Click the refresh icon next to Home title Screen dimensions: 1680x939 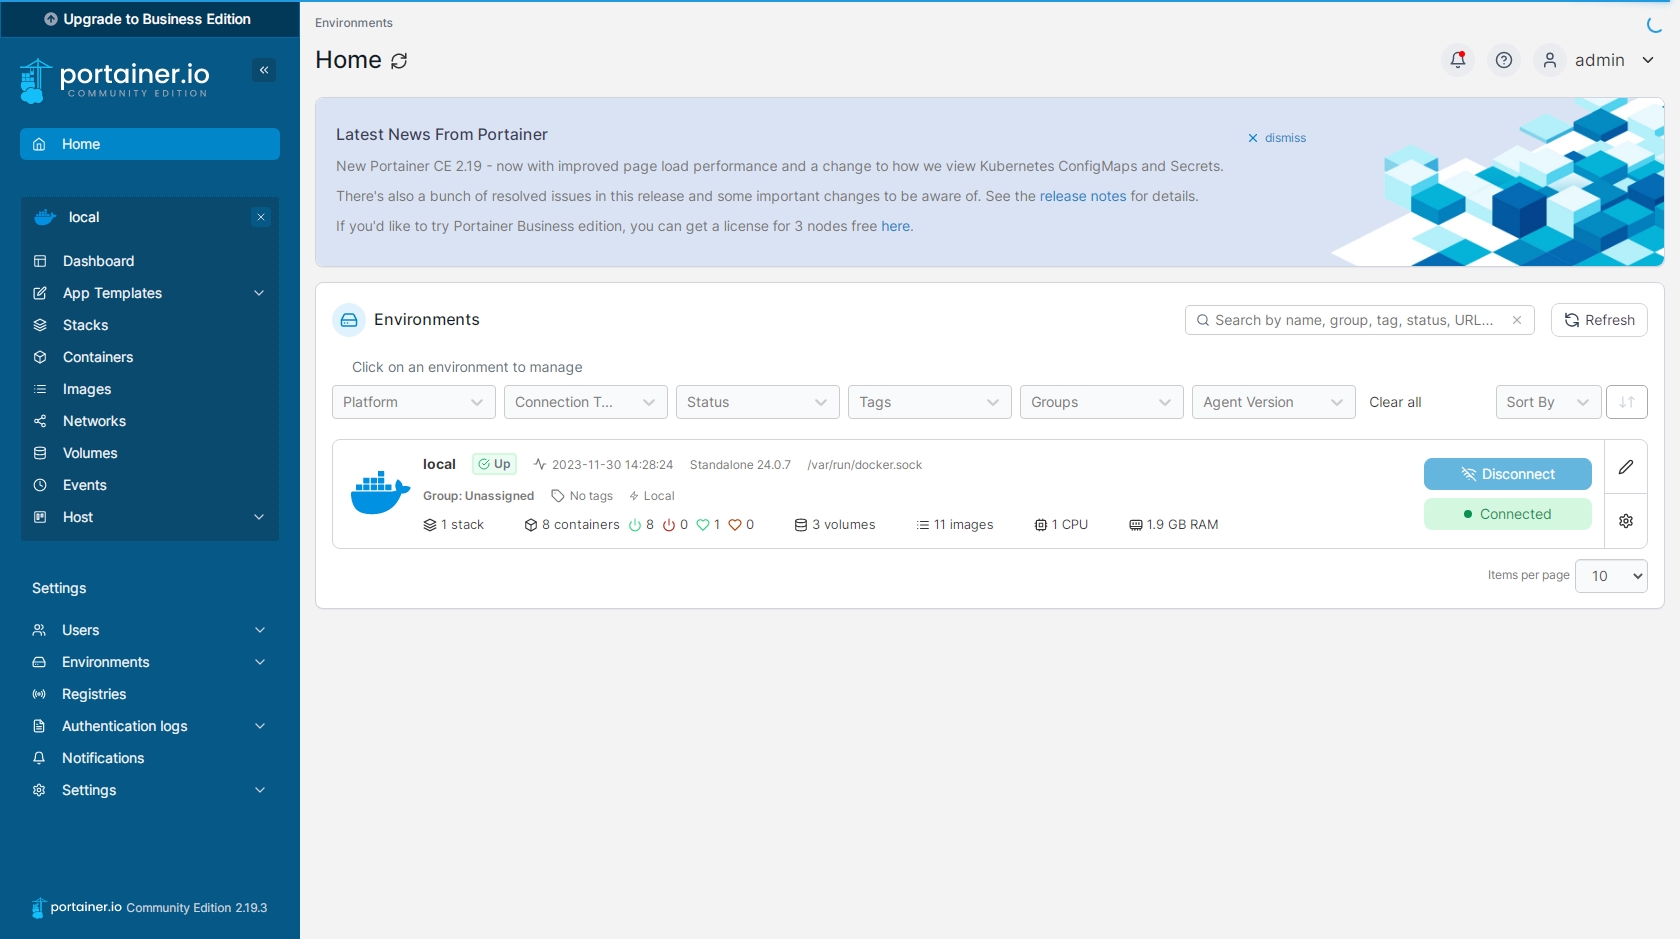(399, 61)
